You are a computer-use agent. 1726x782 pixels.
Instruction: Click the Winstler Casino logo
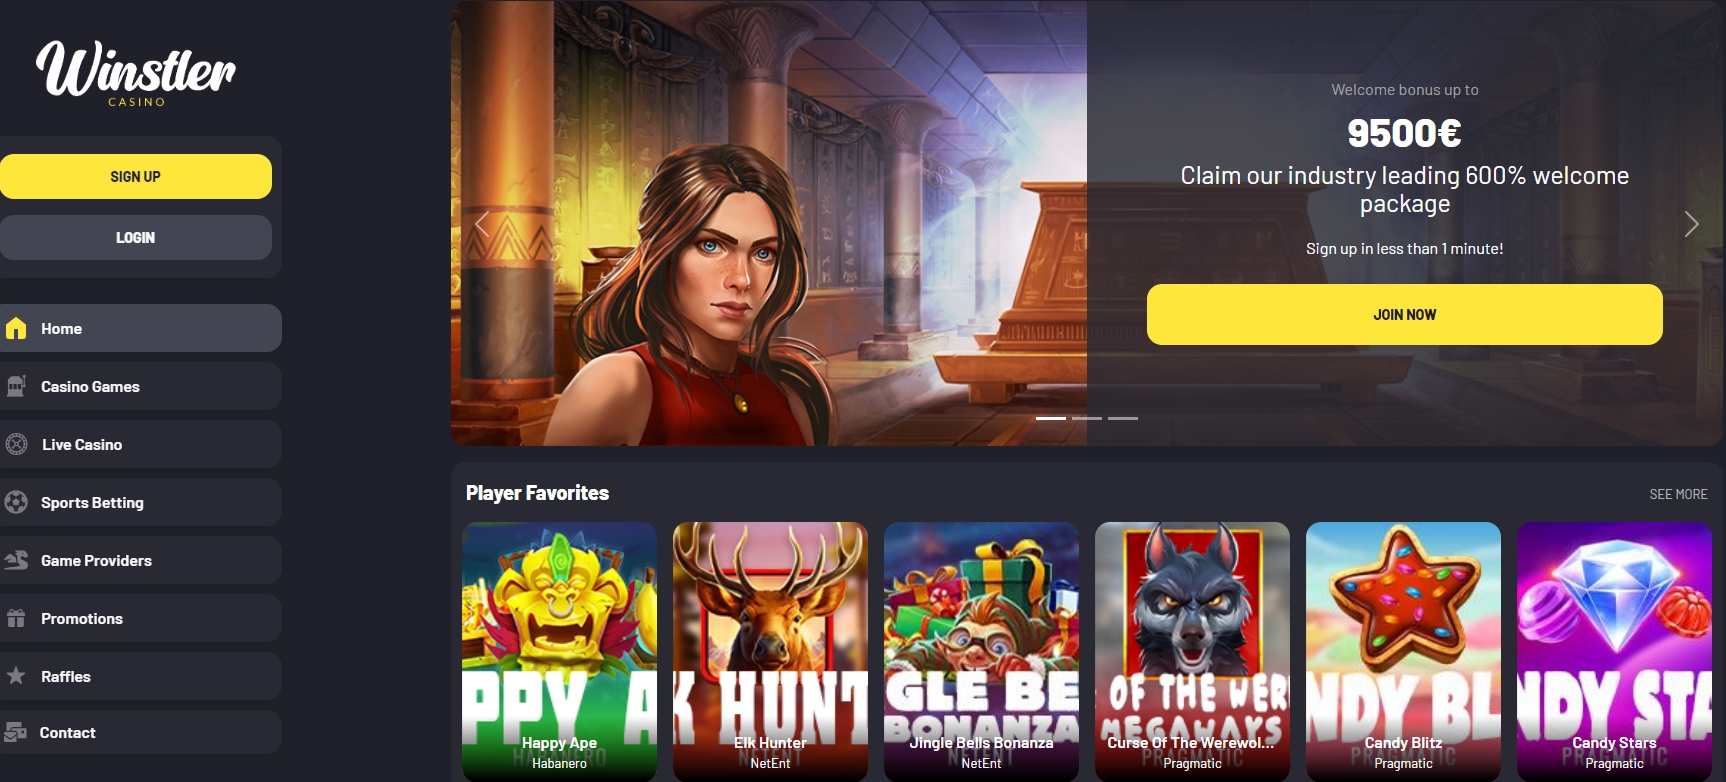pos(136,72)
